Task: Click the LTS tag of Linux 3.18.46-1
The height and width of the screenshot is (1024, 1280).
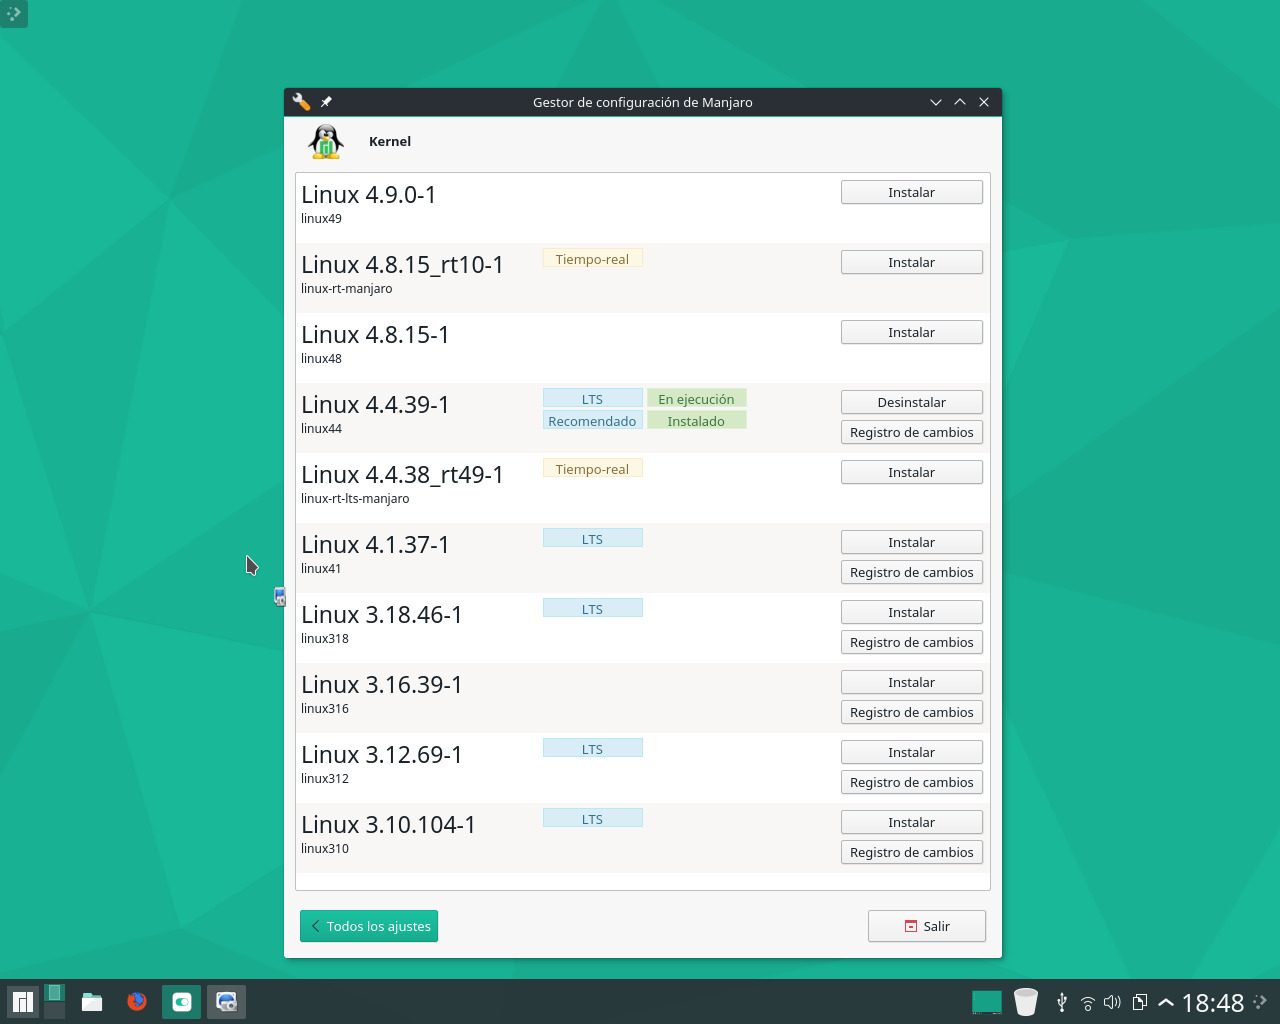Action: pos(593,609)
